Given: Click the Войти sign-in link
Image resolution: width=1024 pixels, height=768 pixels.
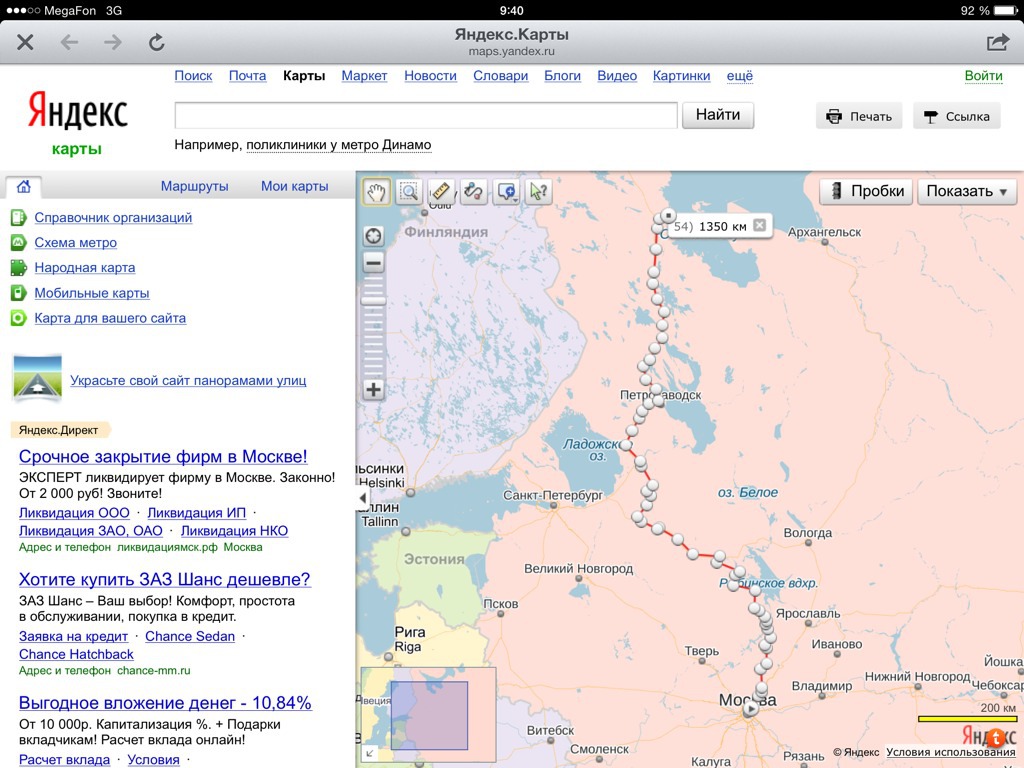Looking at the screenshot, I should click(x=984, y=76).
